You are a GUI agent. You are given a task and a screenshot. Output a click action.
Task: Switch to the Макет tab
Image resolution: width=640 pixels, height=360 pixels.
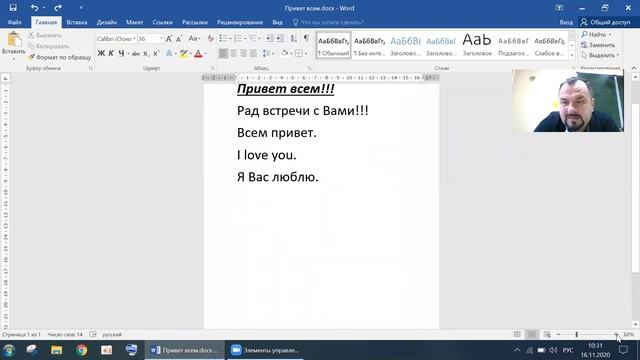pos(134,22)
